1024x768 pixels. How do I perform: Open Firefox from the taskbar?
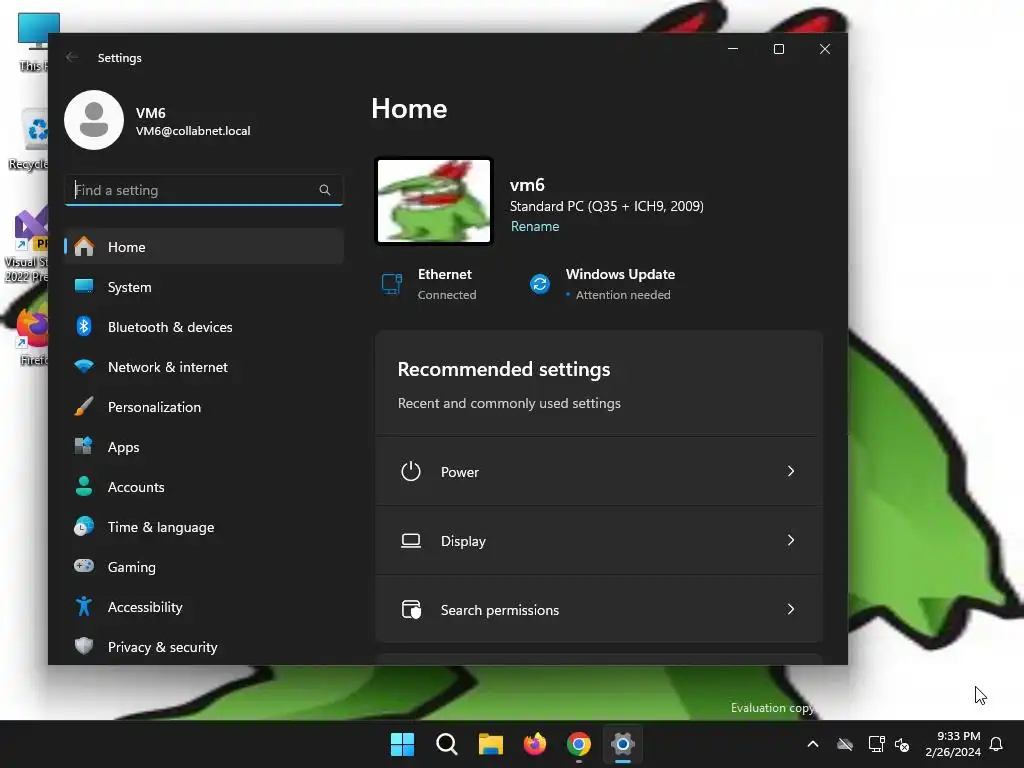click(535, 744)
